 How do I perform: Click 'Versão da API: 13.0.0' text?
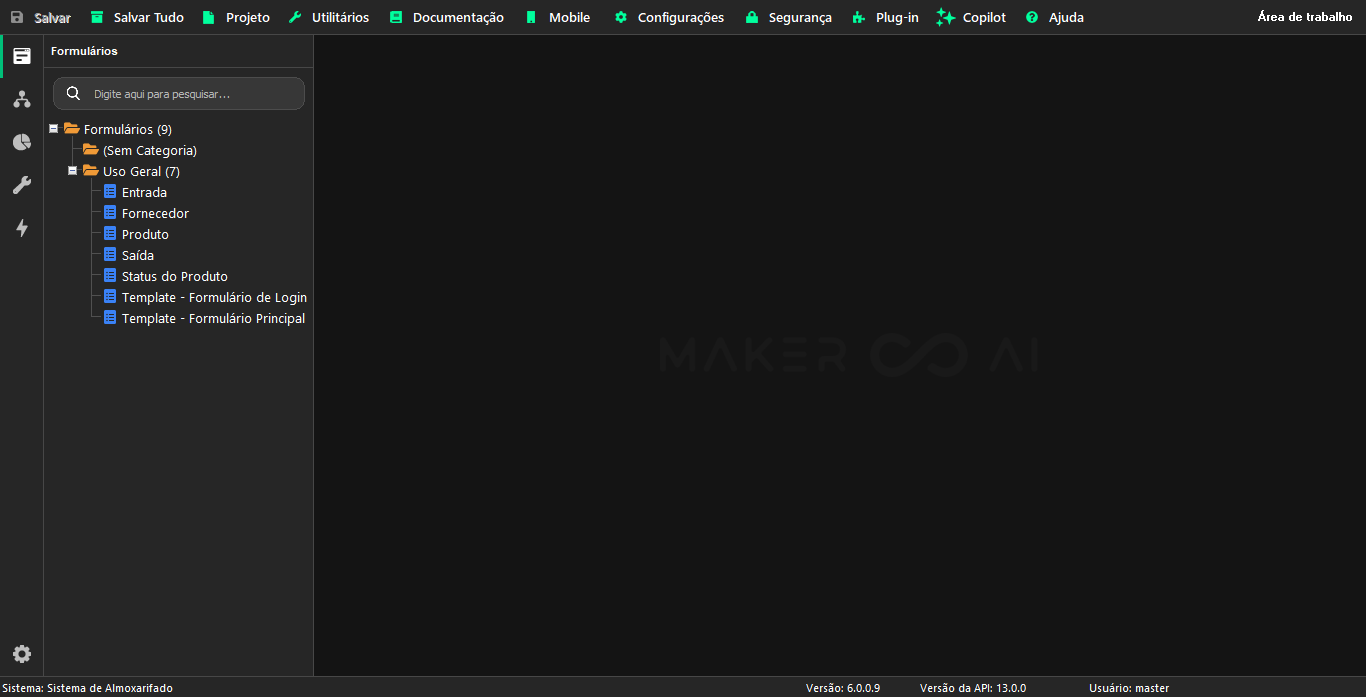coord(973,688)
